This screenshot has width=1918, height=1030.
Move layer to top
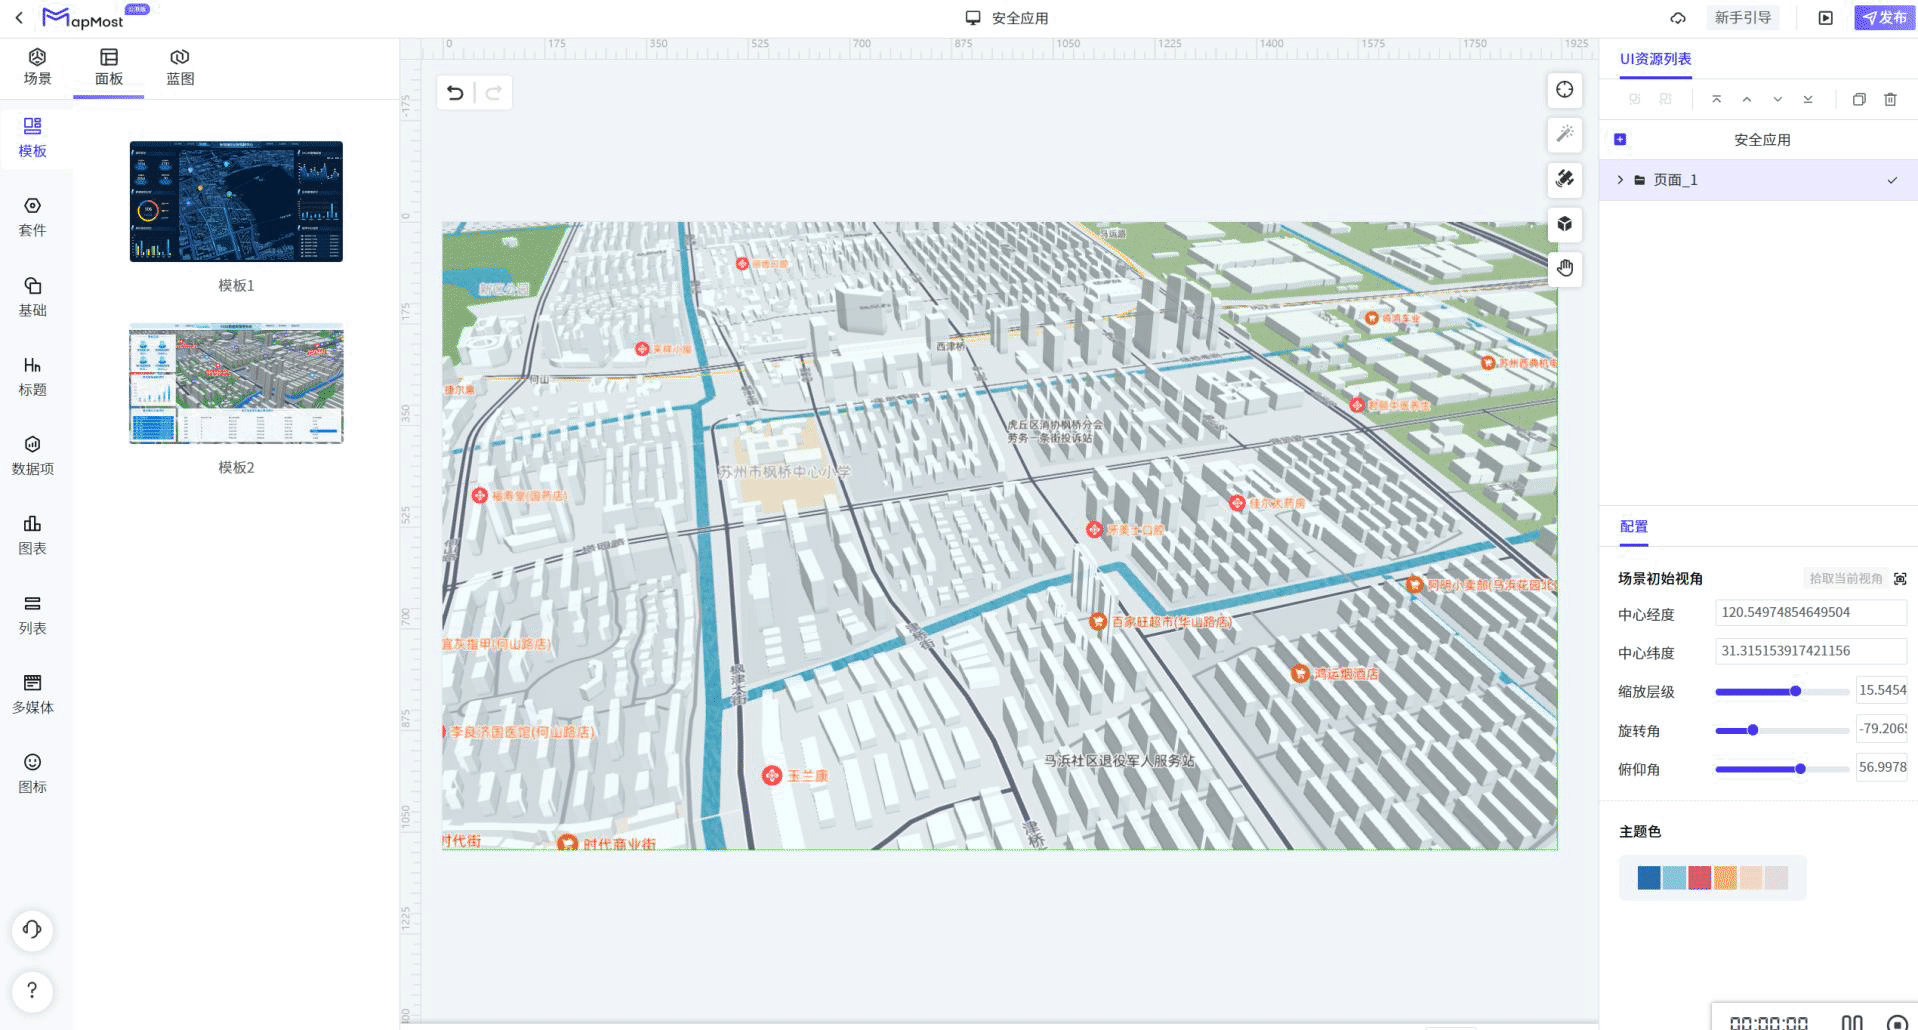[1716, 99]
